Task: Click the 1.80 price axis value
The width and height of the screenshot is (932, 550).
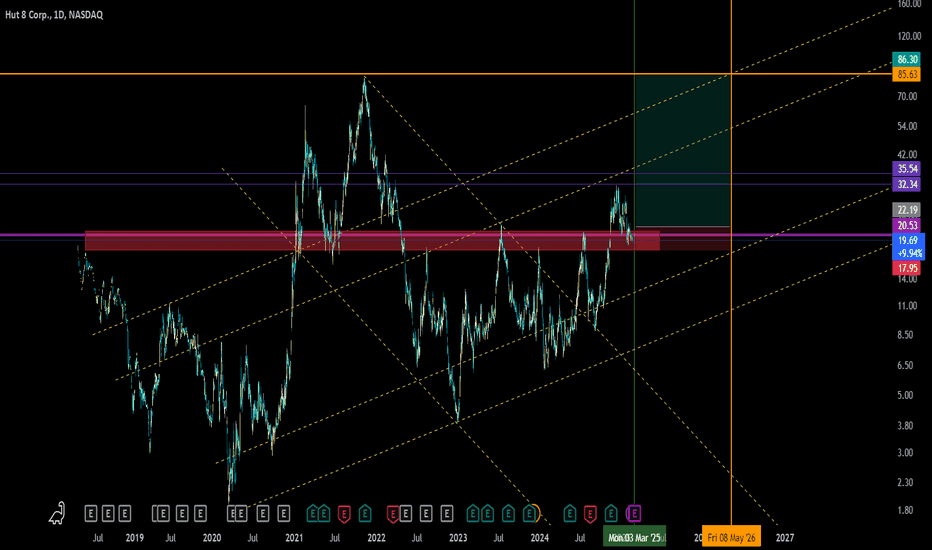Action: (x=905, y=510)
